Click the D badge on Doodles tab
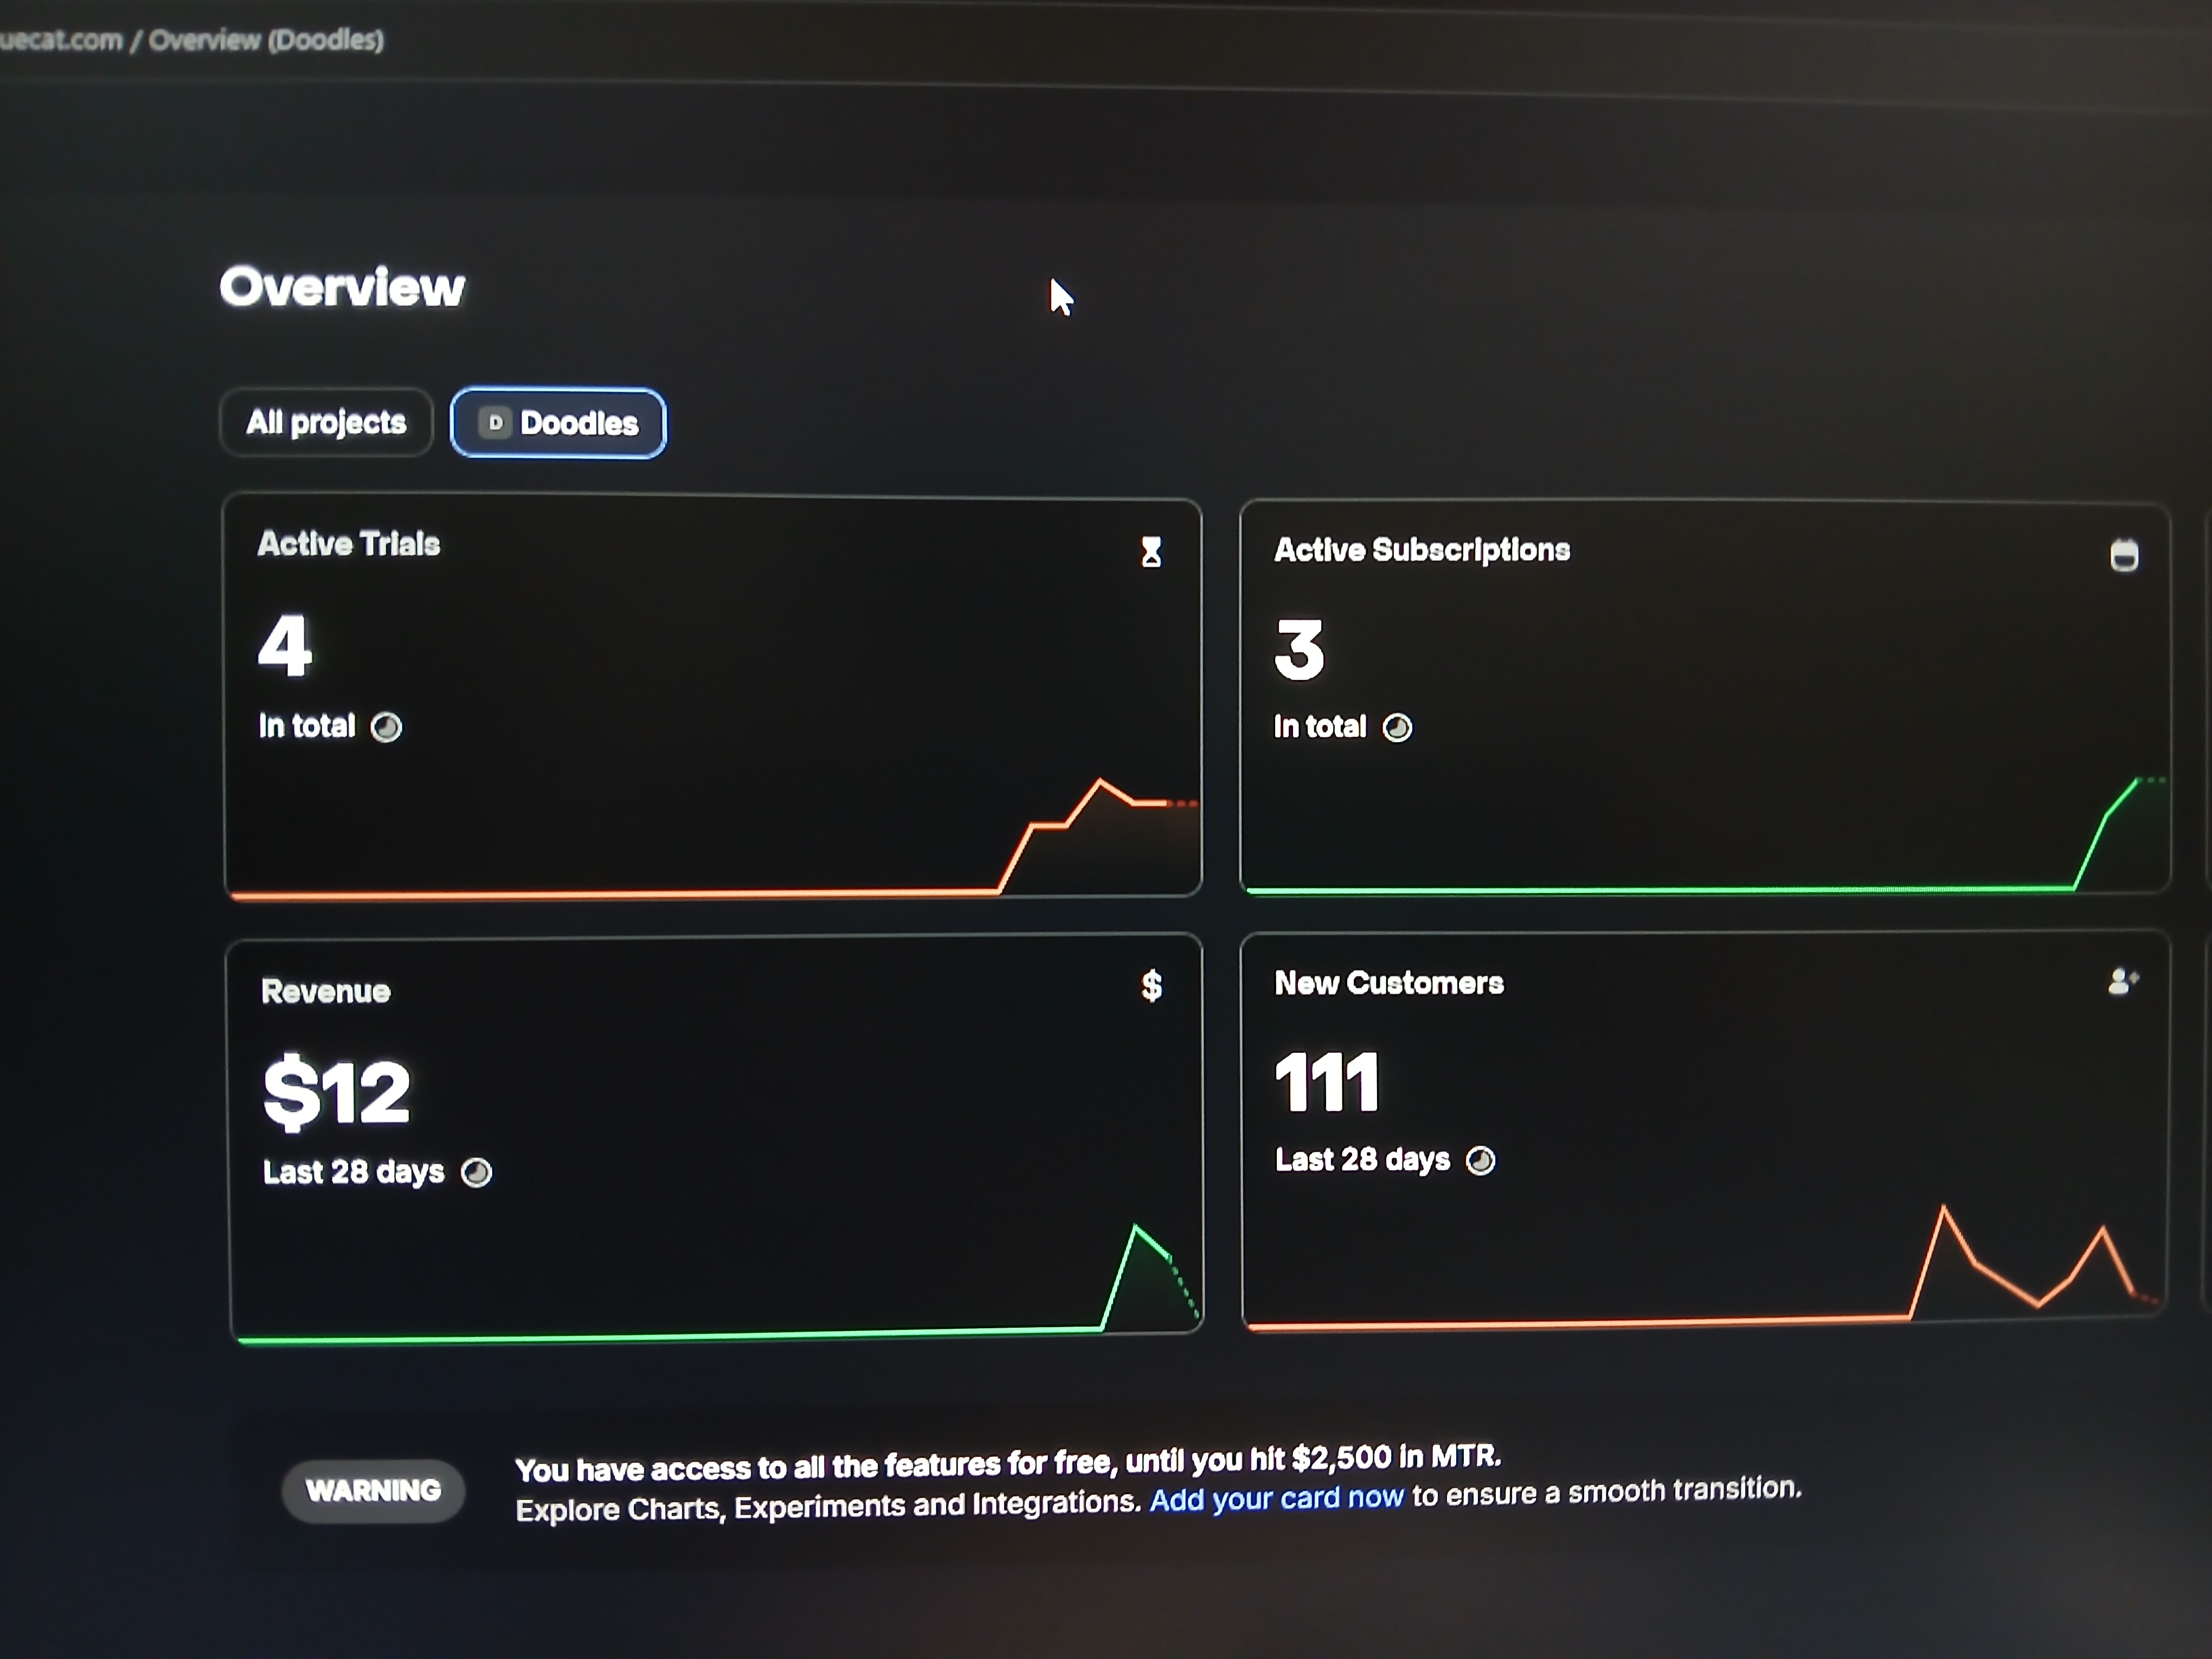 click(x=495, y=423)
